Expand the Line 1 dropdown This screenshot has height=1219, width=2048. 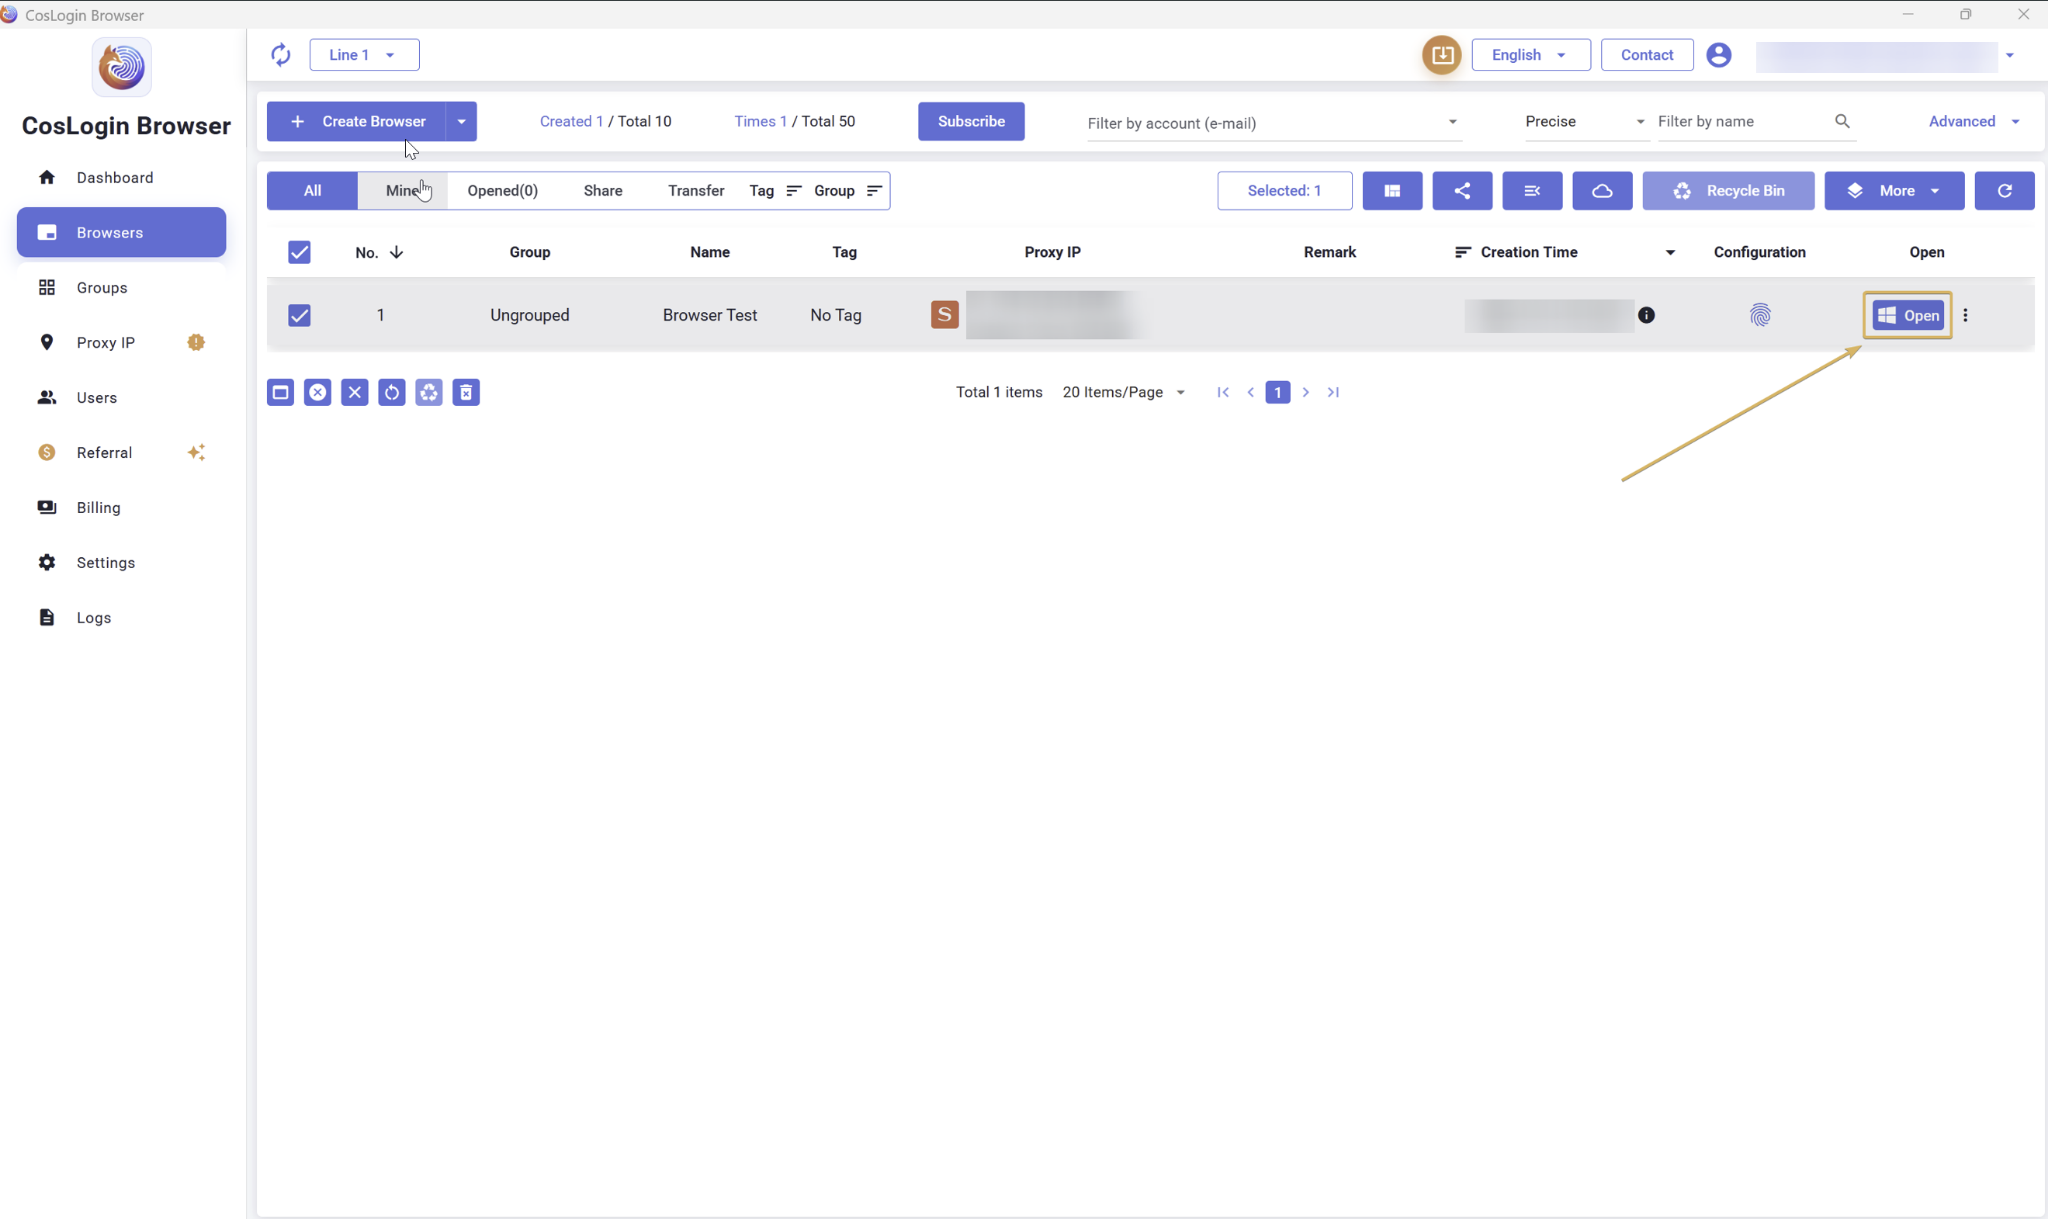tap(364, 55)
